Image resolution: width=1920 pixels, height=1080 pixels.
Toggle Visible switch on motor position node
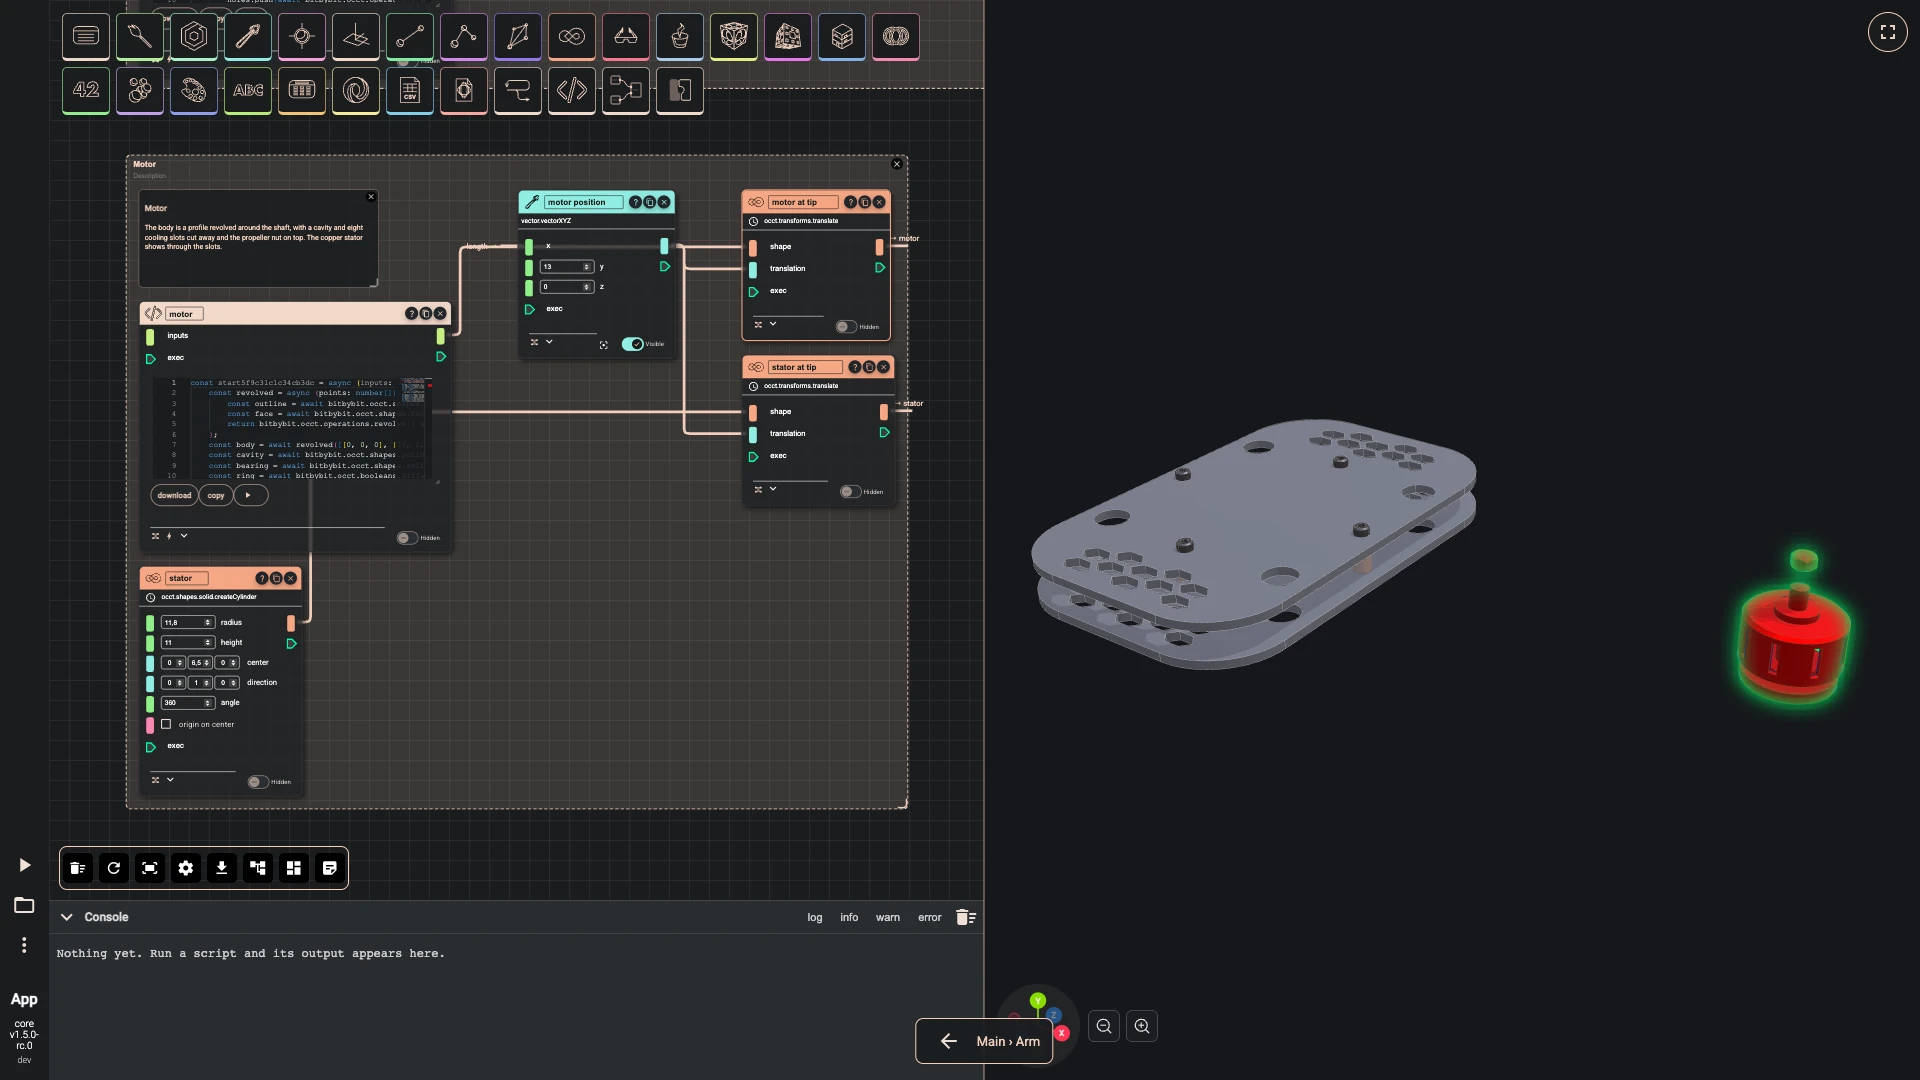point(633,344)
